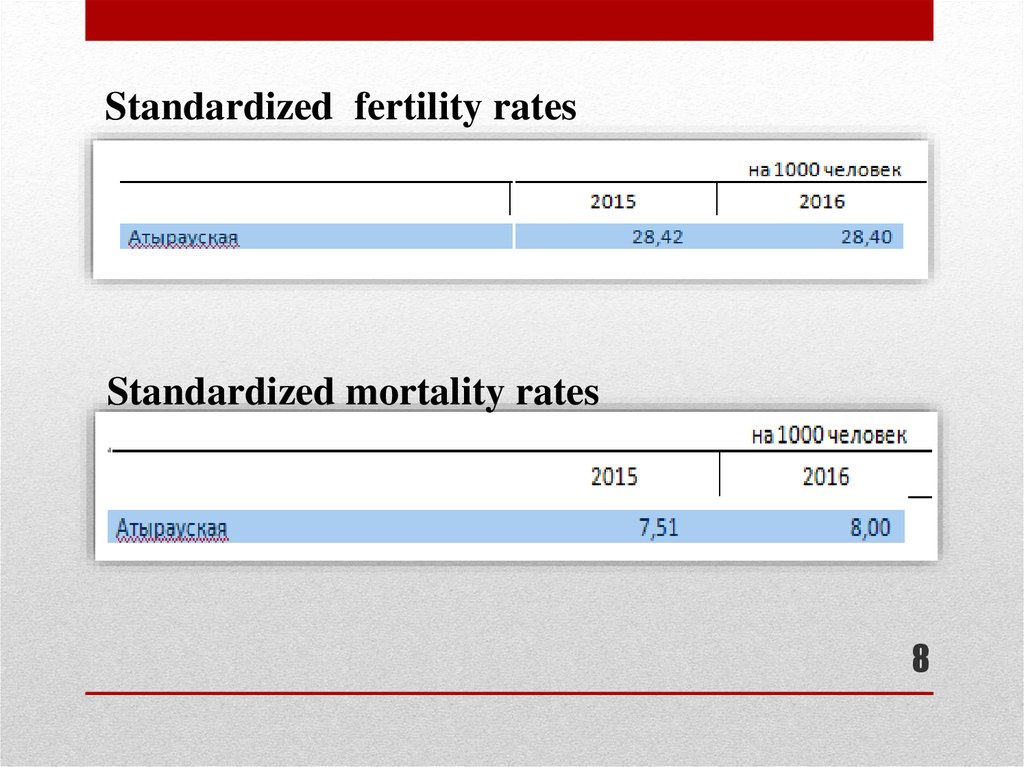1024x767 pixels.
Task: Click the 'Standardized mortality rates' heading
Action: pyautogui.click(x=352, y=392)
